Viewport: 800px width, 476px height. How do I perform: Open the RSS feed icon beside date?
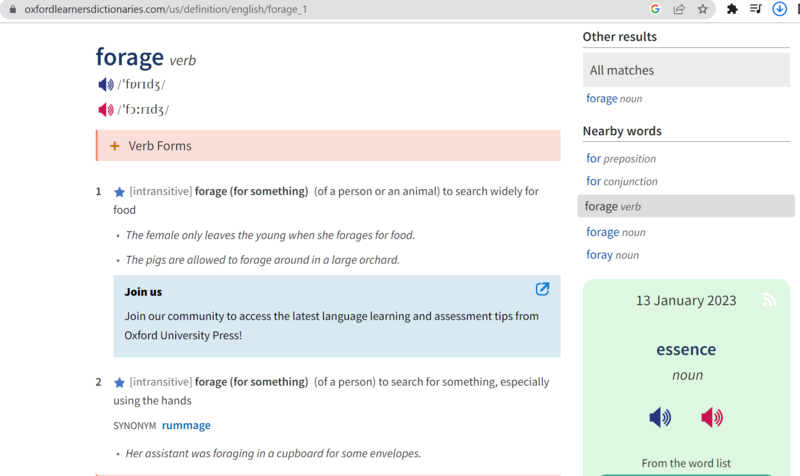[769, 300]
